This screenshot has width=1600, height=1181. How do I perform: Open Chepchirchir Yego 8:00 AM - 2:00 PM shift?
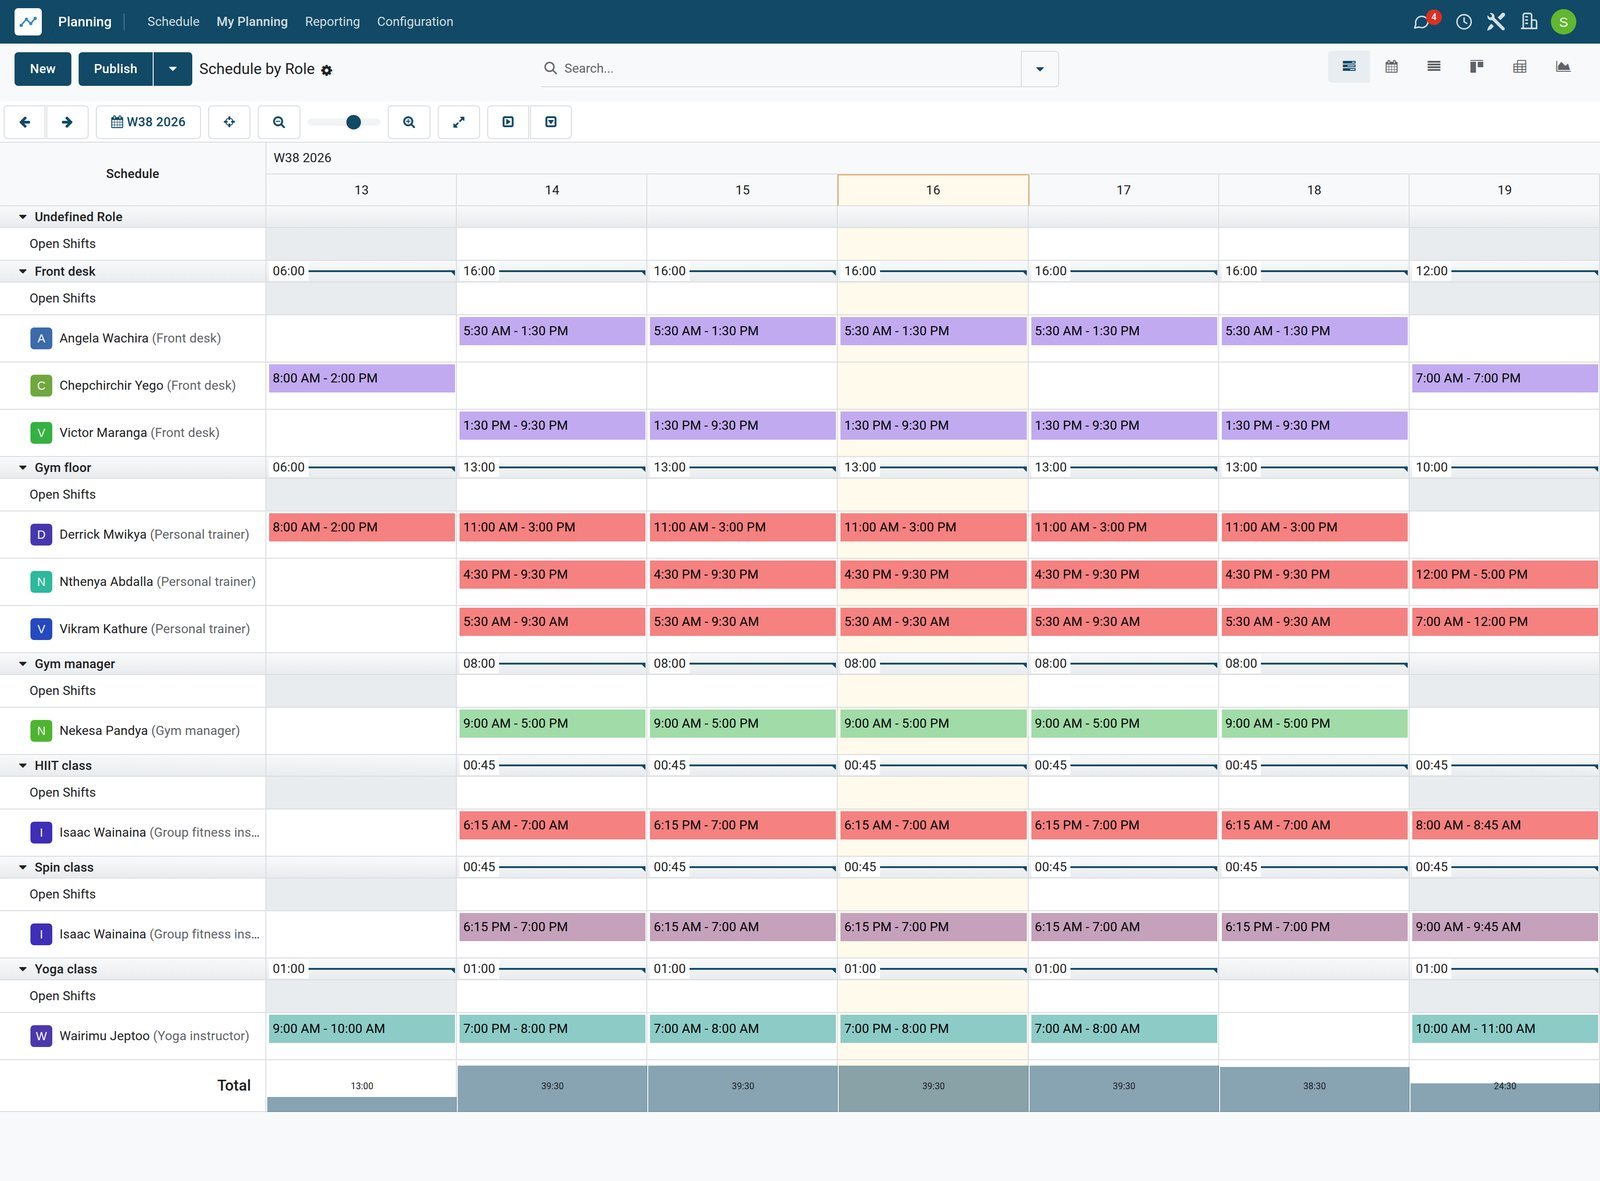click(x=362, y=378)
